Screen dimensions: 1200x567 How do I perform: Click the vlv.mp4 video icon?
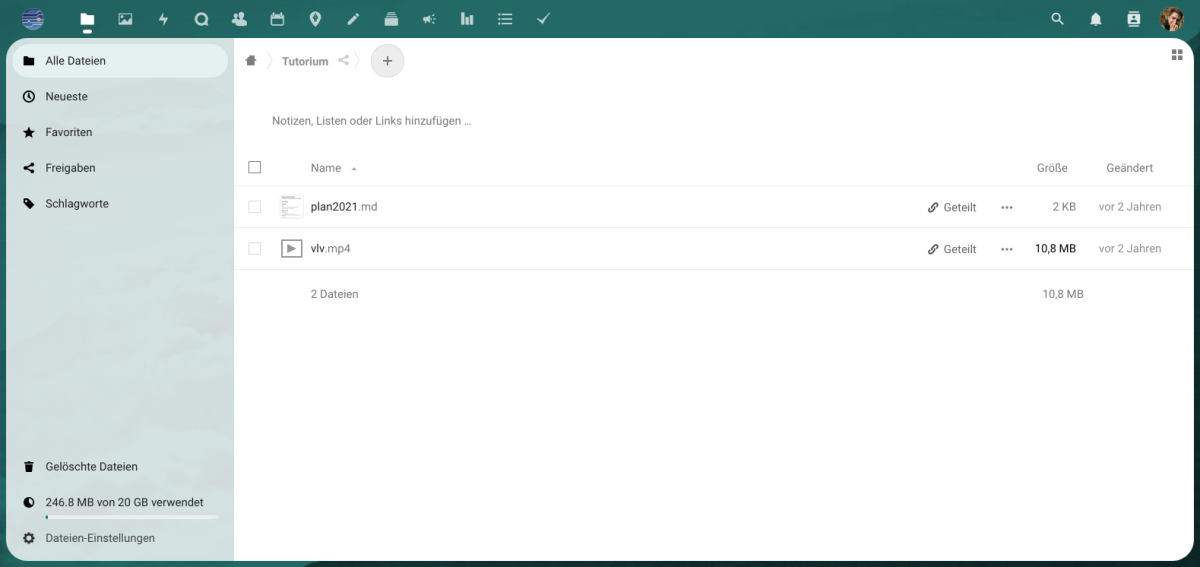point(291,248)
